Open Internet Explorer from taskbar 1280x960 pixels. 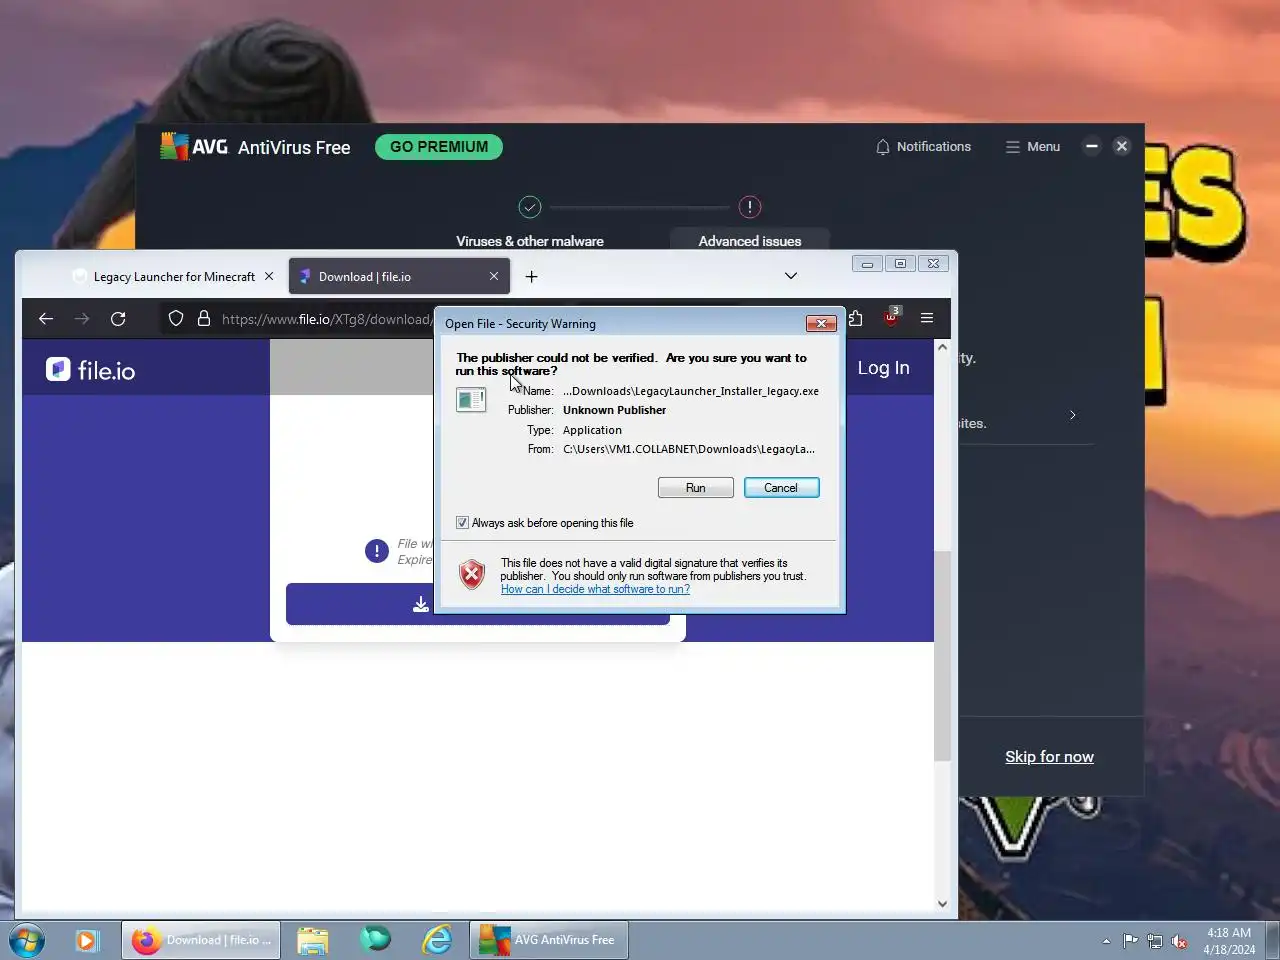pyautogui.click(x=437, y=940)
